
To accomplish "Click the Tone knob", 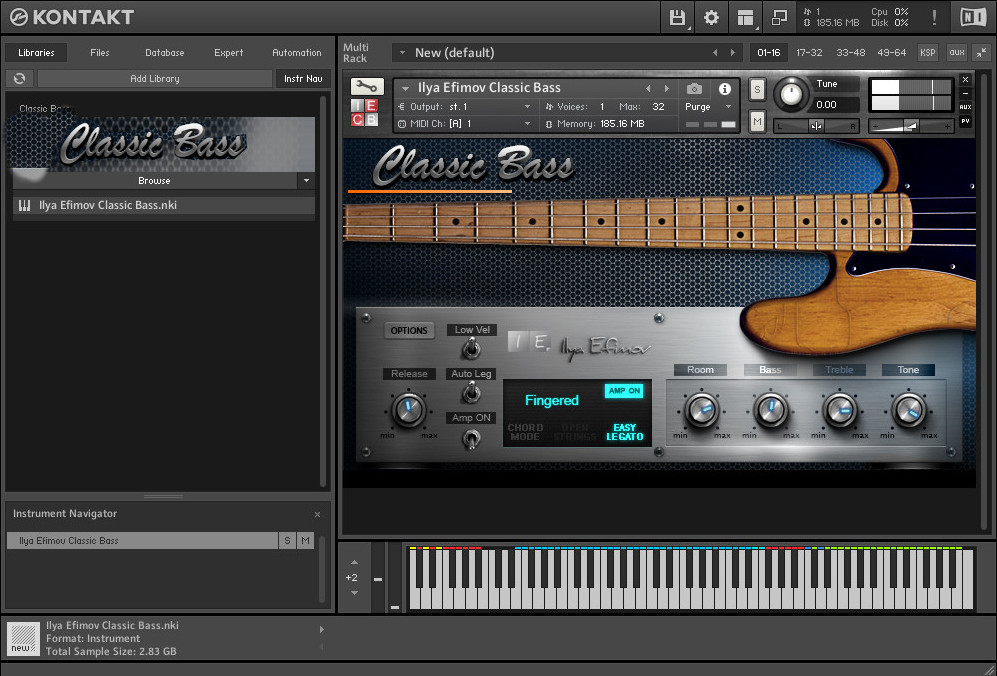I will point(909,410).
